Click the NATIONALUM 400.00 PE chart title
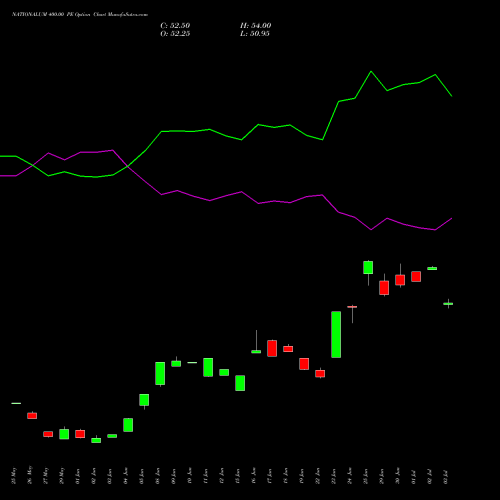This screenshot has height=500, width=500. [80, 15]
